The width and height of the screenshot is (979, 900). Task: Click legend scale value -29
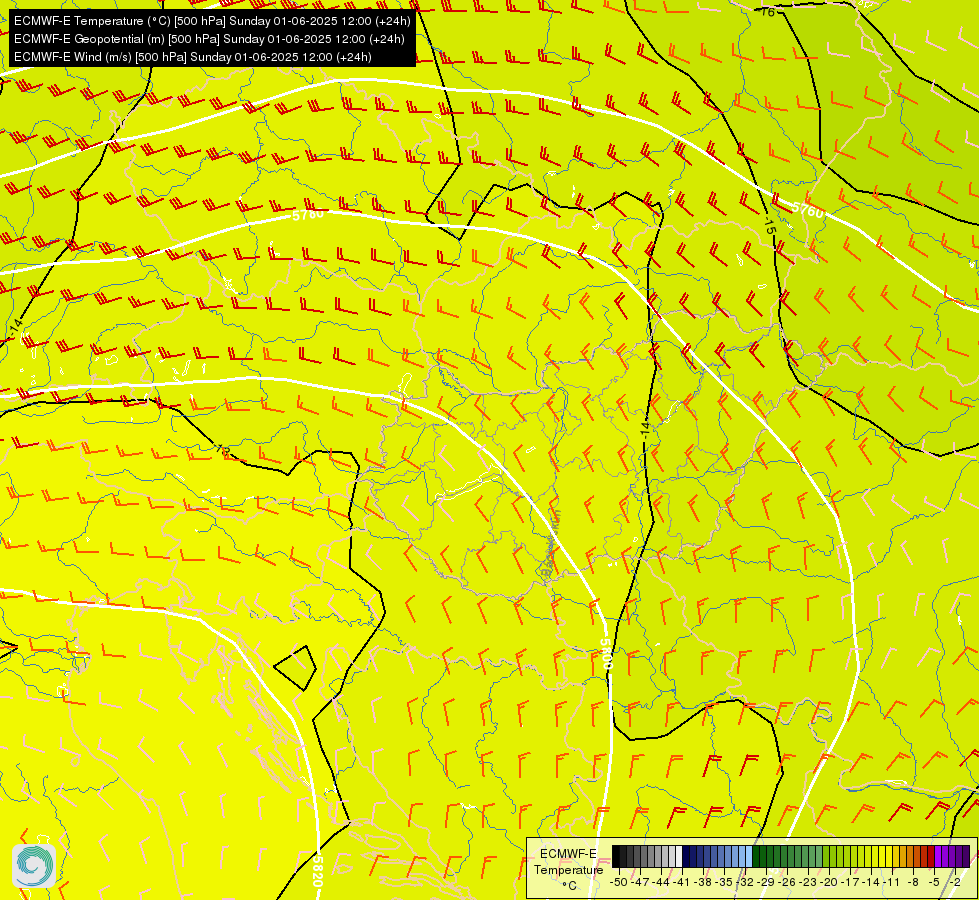tap(766, 882)
